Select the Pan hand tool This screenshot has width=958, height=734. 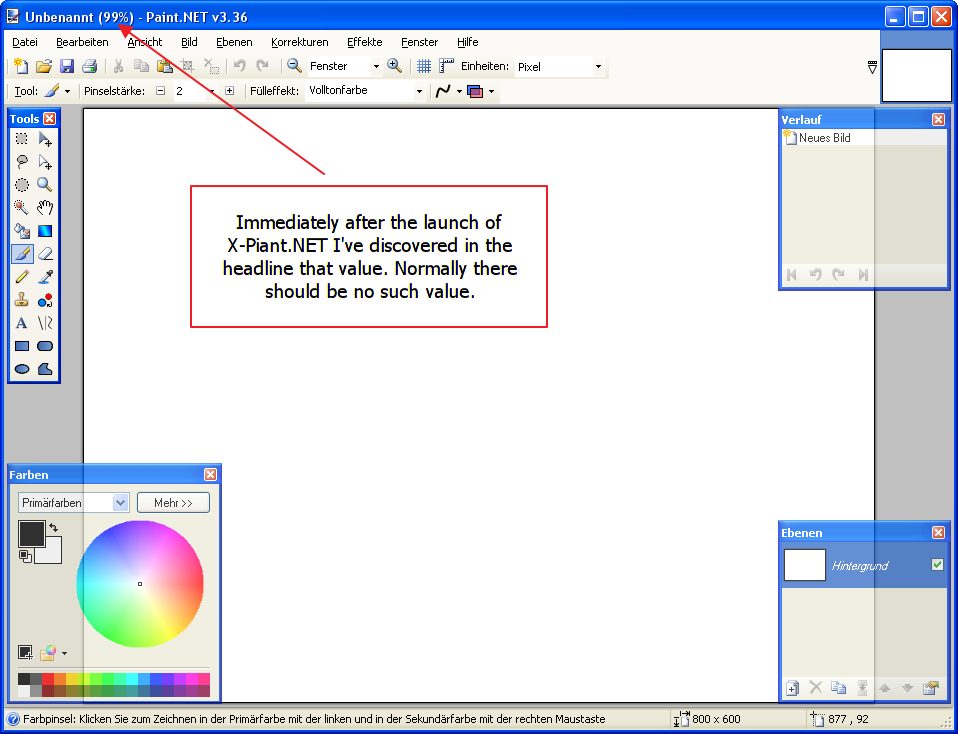pos(45,208)
